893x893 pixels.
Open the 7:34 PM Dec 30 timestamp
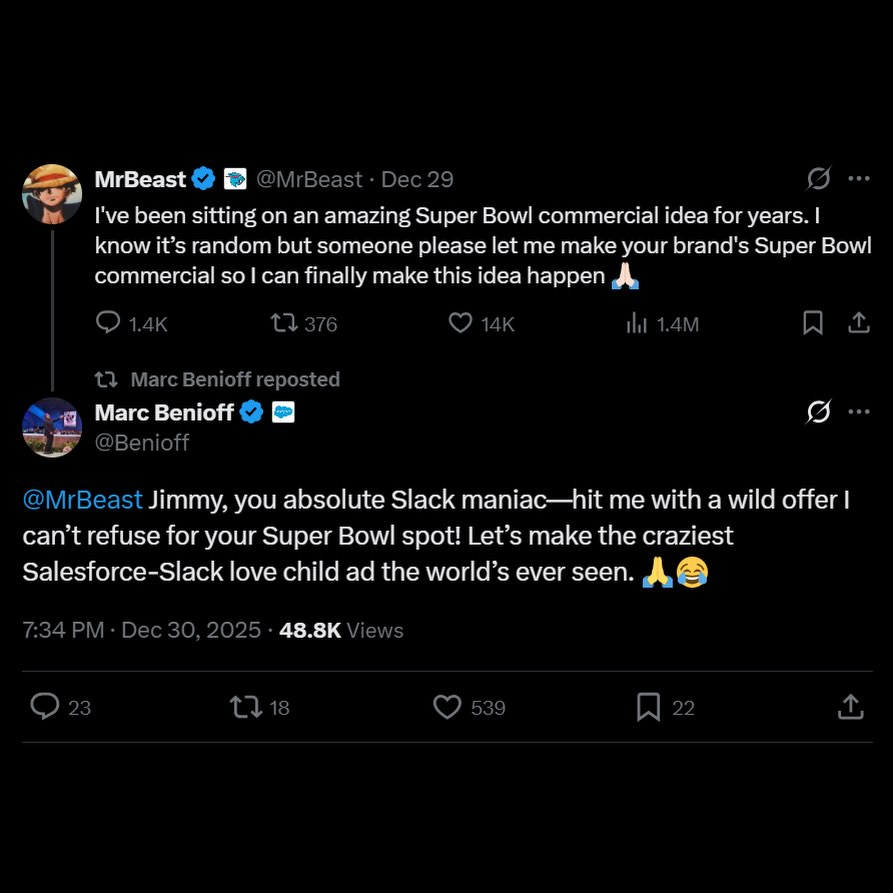tap(142, 630)
